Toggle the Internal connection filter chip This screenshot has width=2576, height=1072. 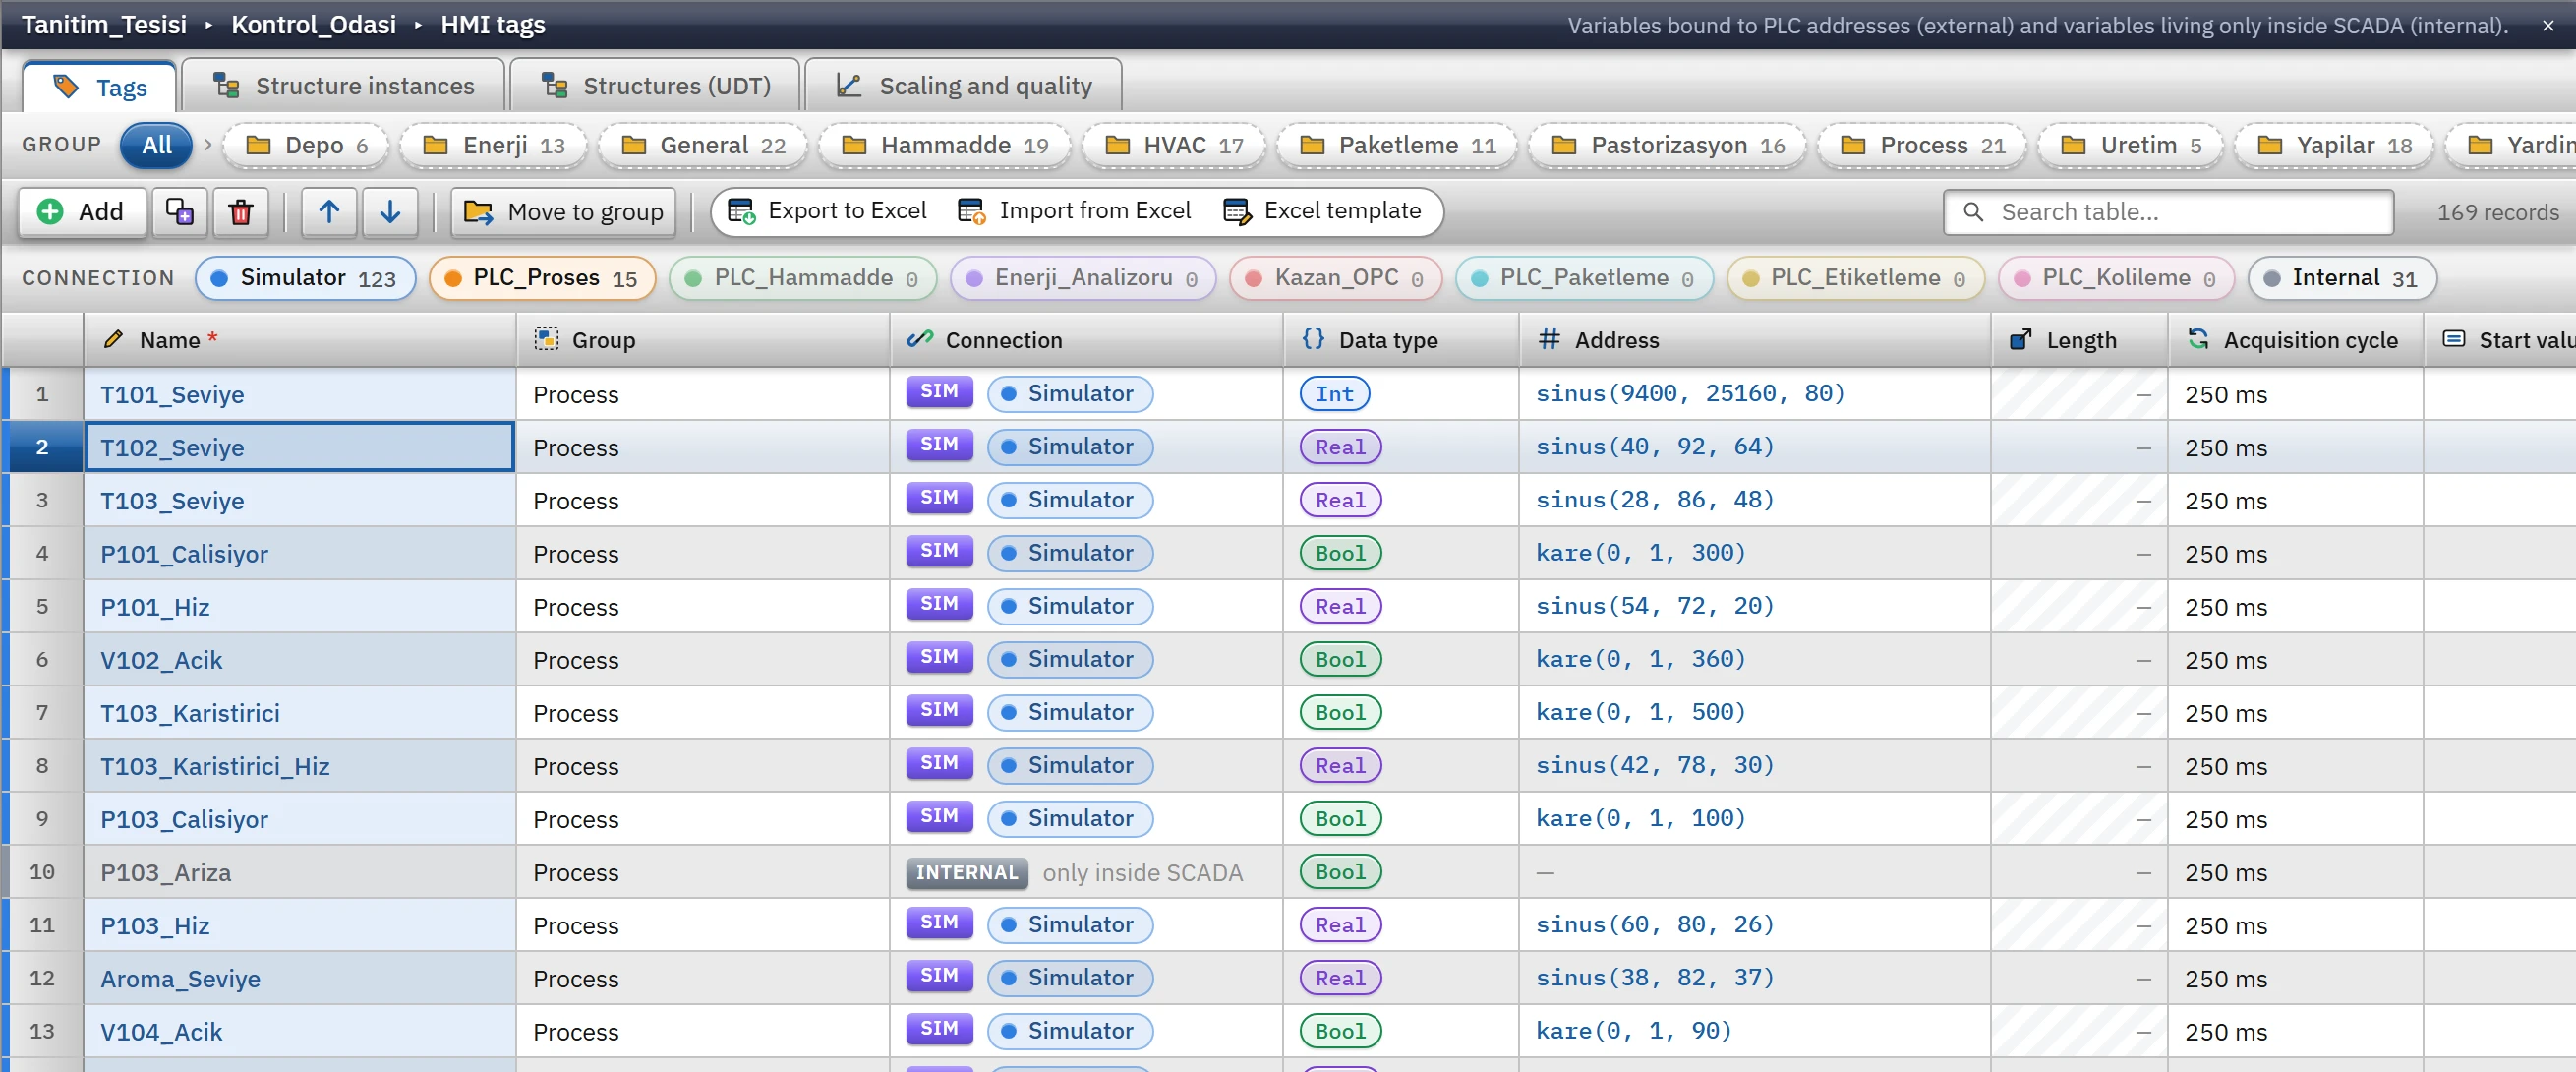click(x=2341, y=278)
